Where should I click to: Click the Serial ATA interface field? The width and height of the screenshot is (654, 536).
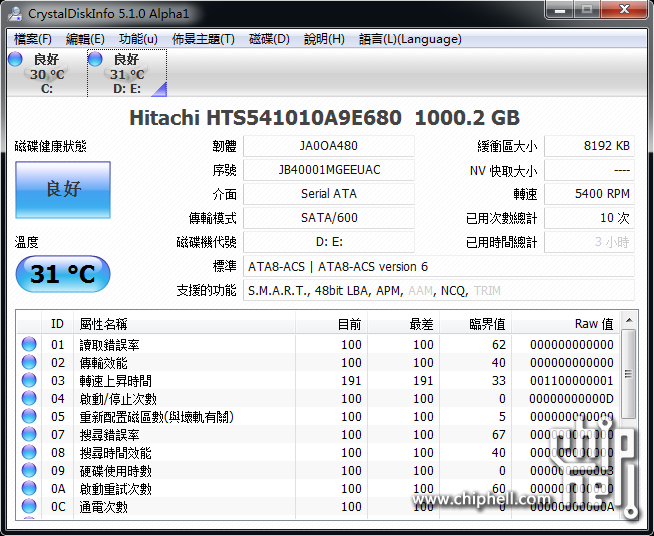[329, 194]
